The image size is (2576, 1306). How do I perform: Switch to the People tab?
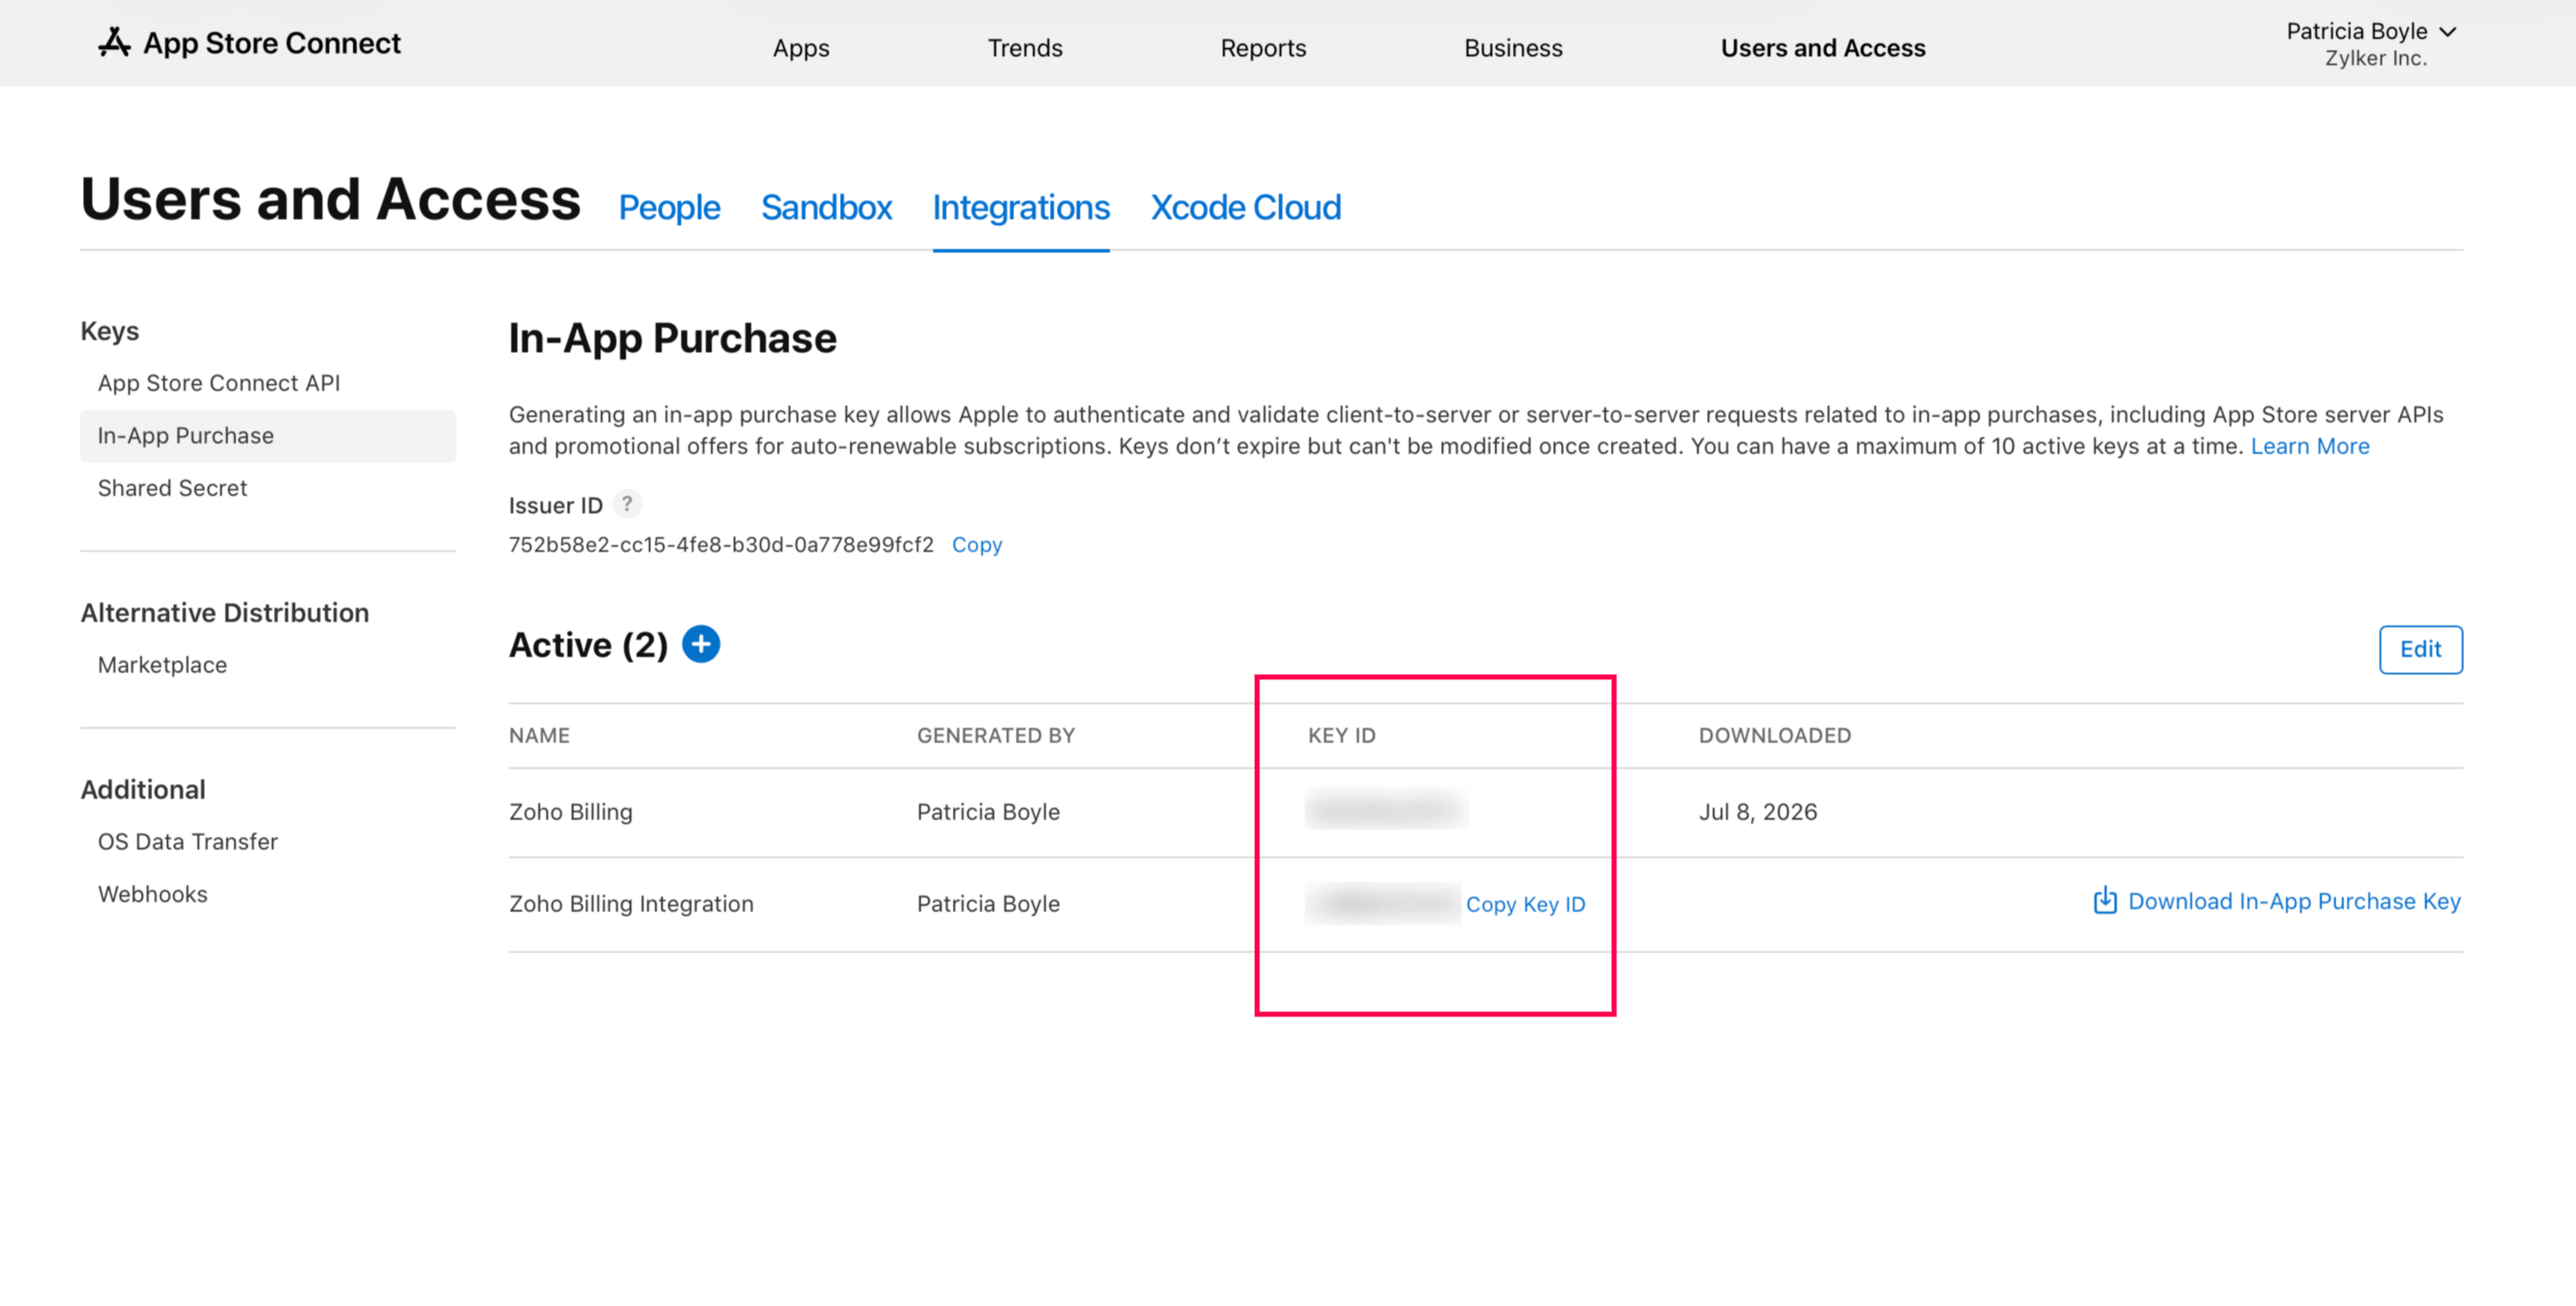click(669, 207)
